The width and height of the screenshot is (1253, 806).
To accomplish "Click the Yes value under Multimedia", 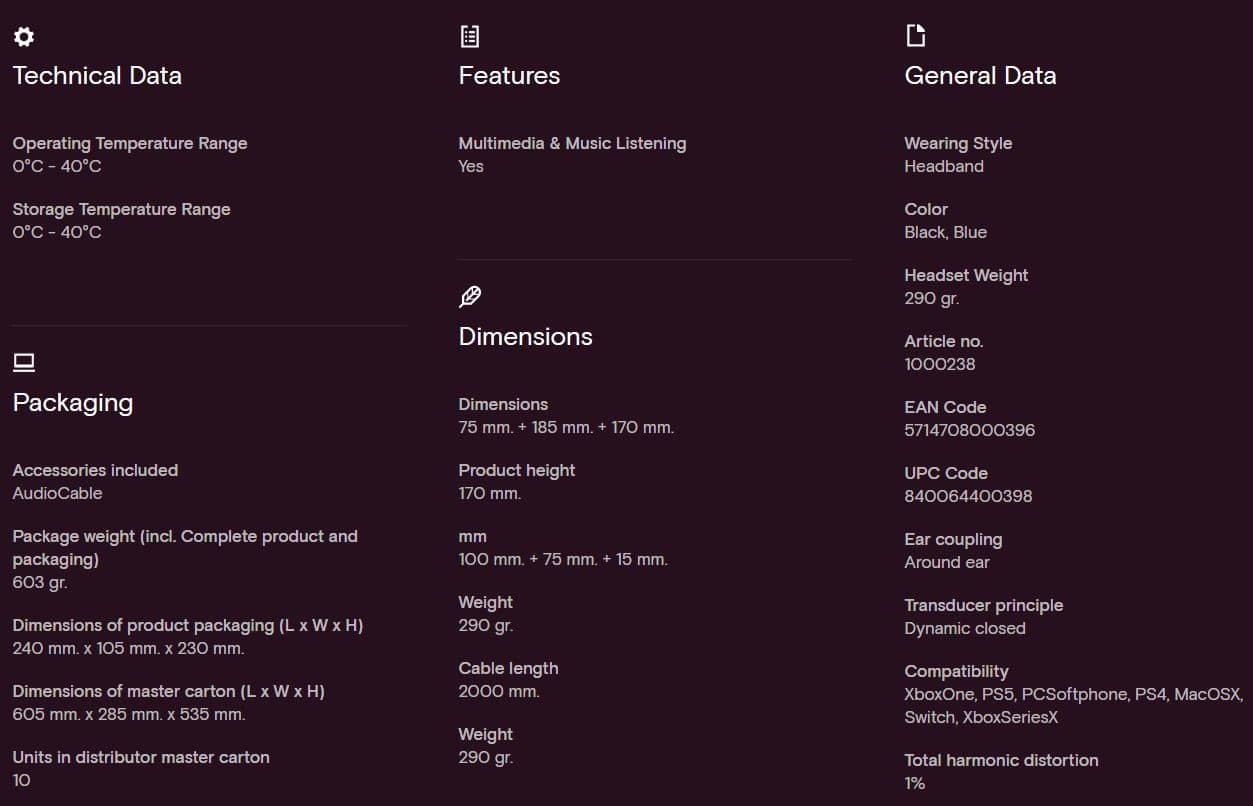I will [471, 166].
